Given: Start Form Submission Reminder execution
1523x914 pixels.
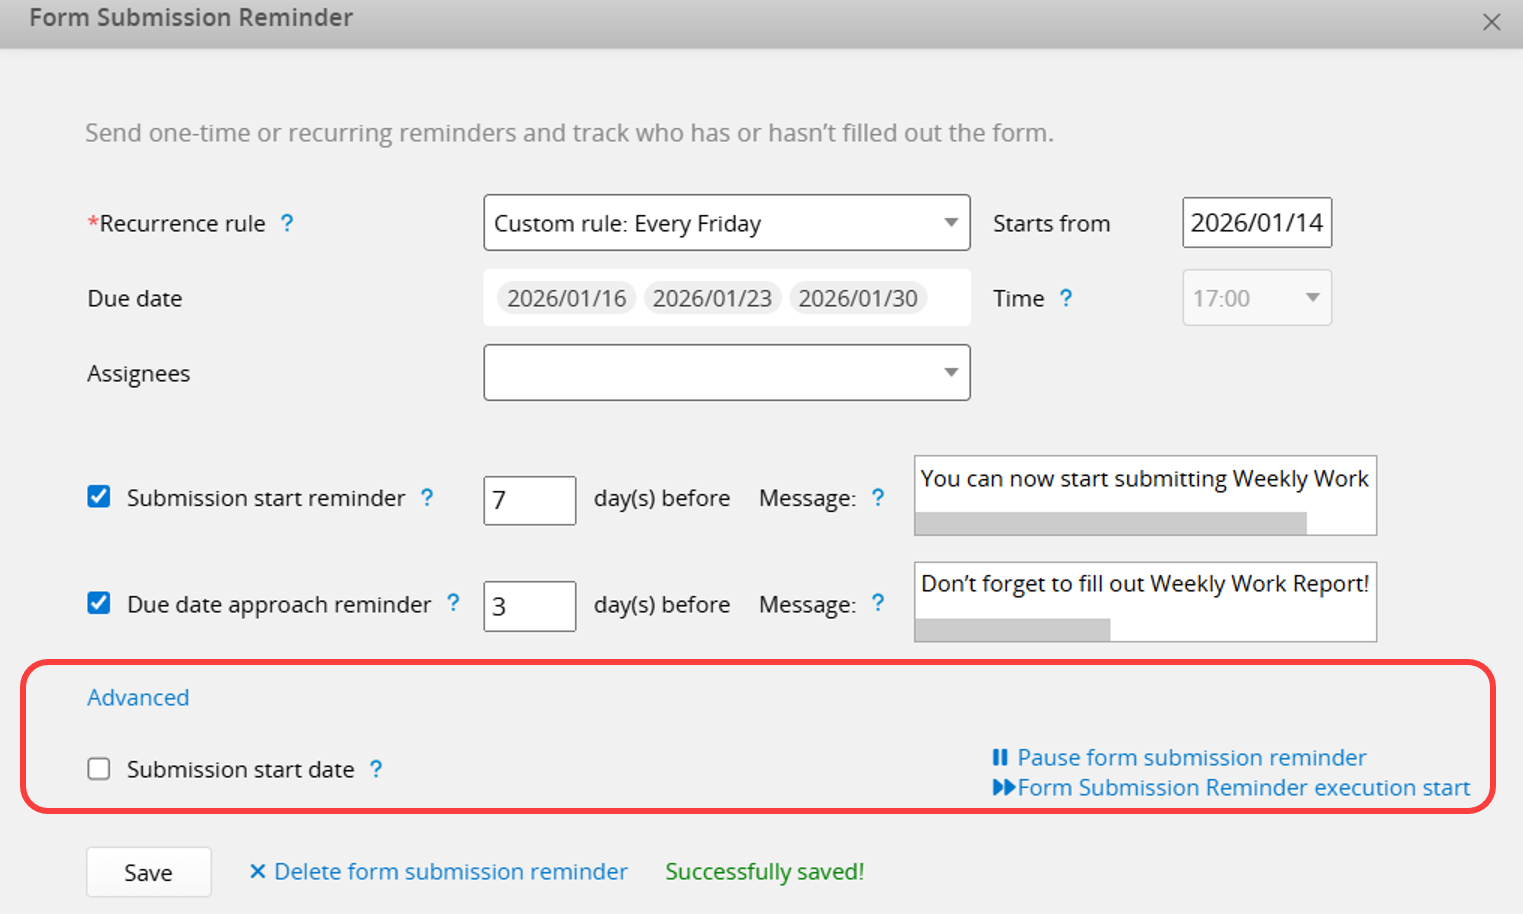Looking at the screenshot, I should pos(1242,788).
